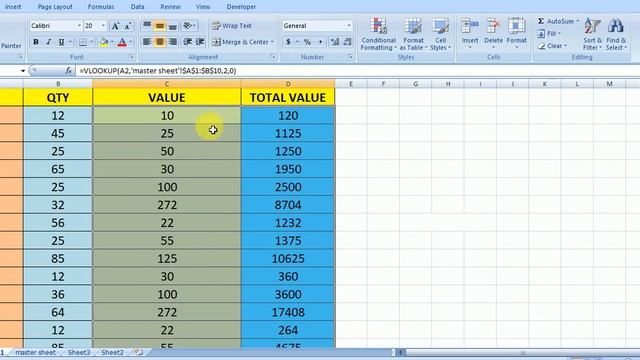Increase indent

[x=200, y=42]
